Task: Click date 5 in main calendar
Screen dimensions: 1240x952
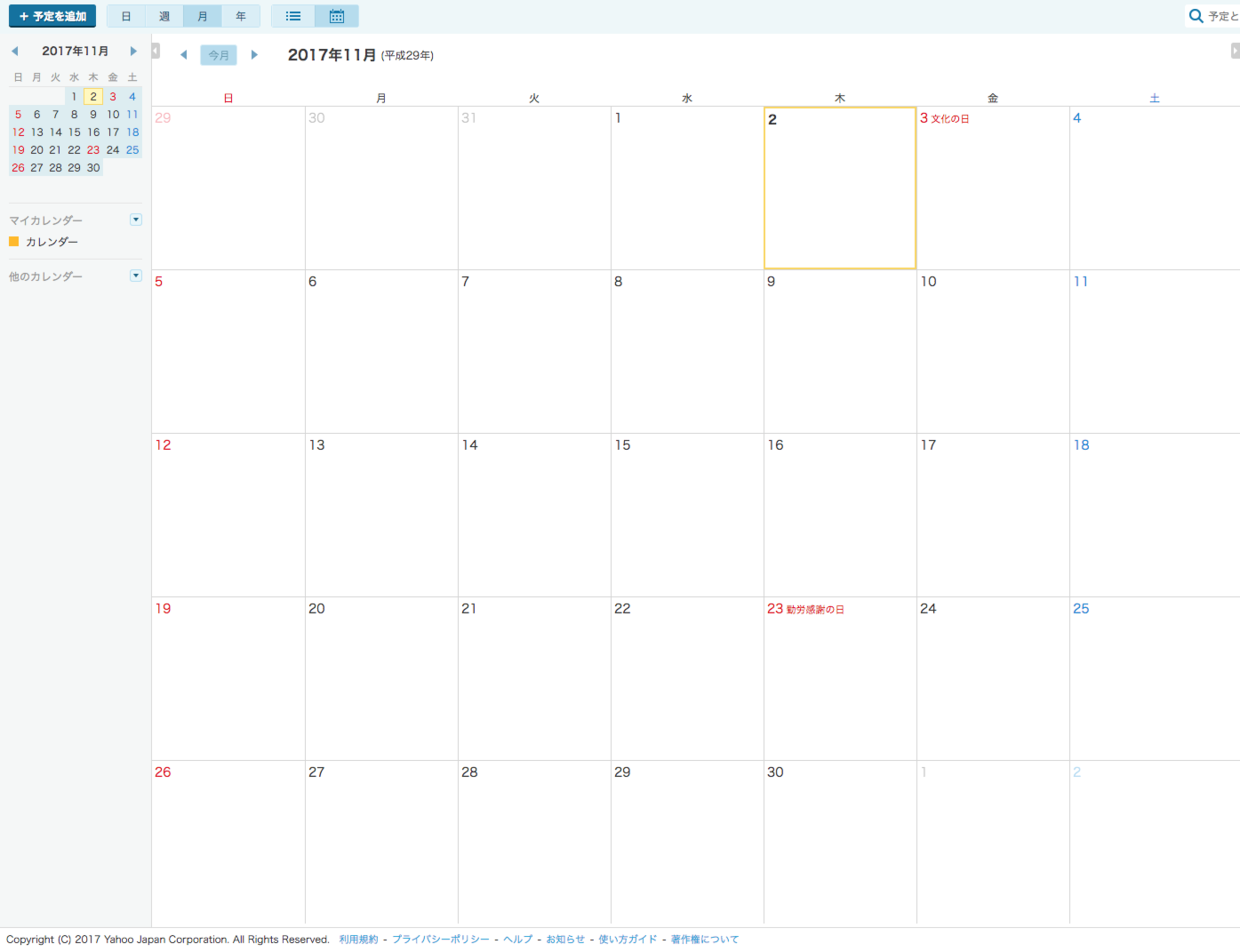Action: [x=159, y=282]
